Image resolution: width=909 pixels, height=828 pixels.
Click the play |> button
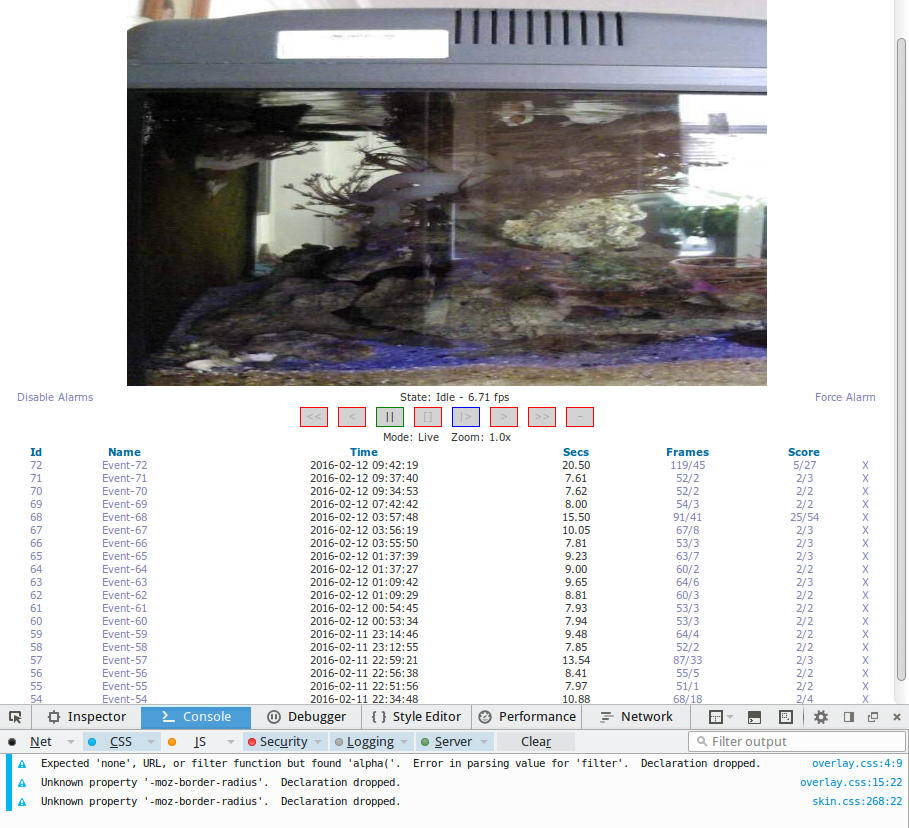pyautogui.click(x=466, y=417)
